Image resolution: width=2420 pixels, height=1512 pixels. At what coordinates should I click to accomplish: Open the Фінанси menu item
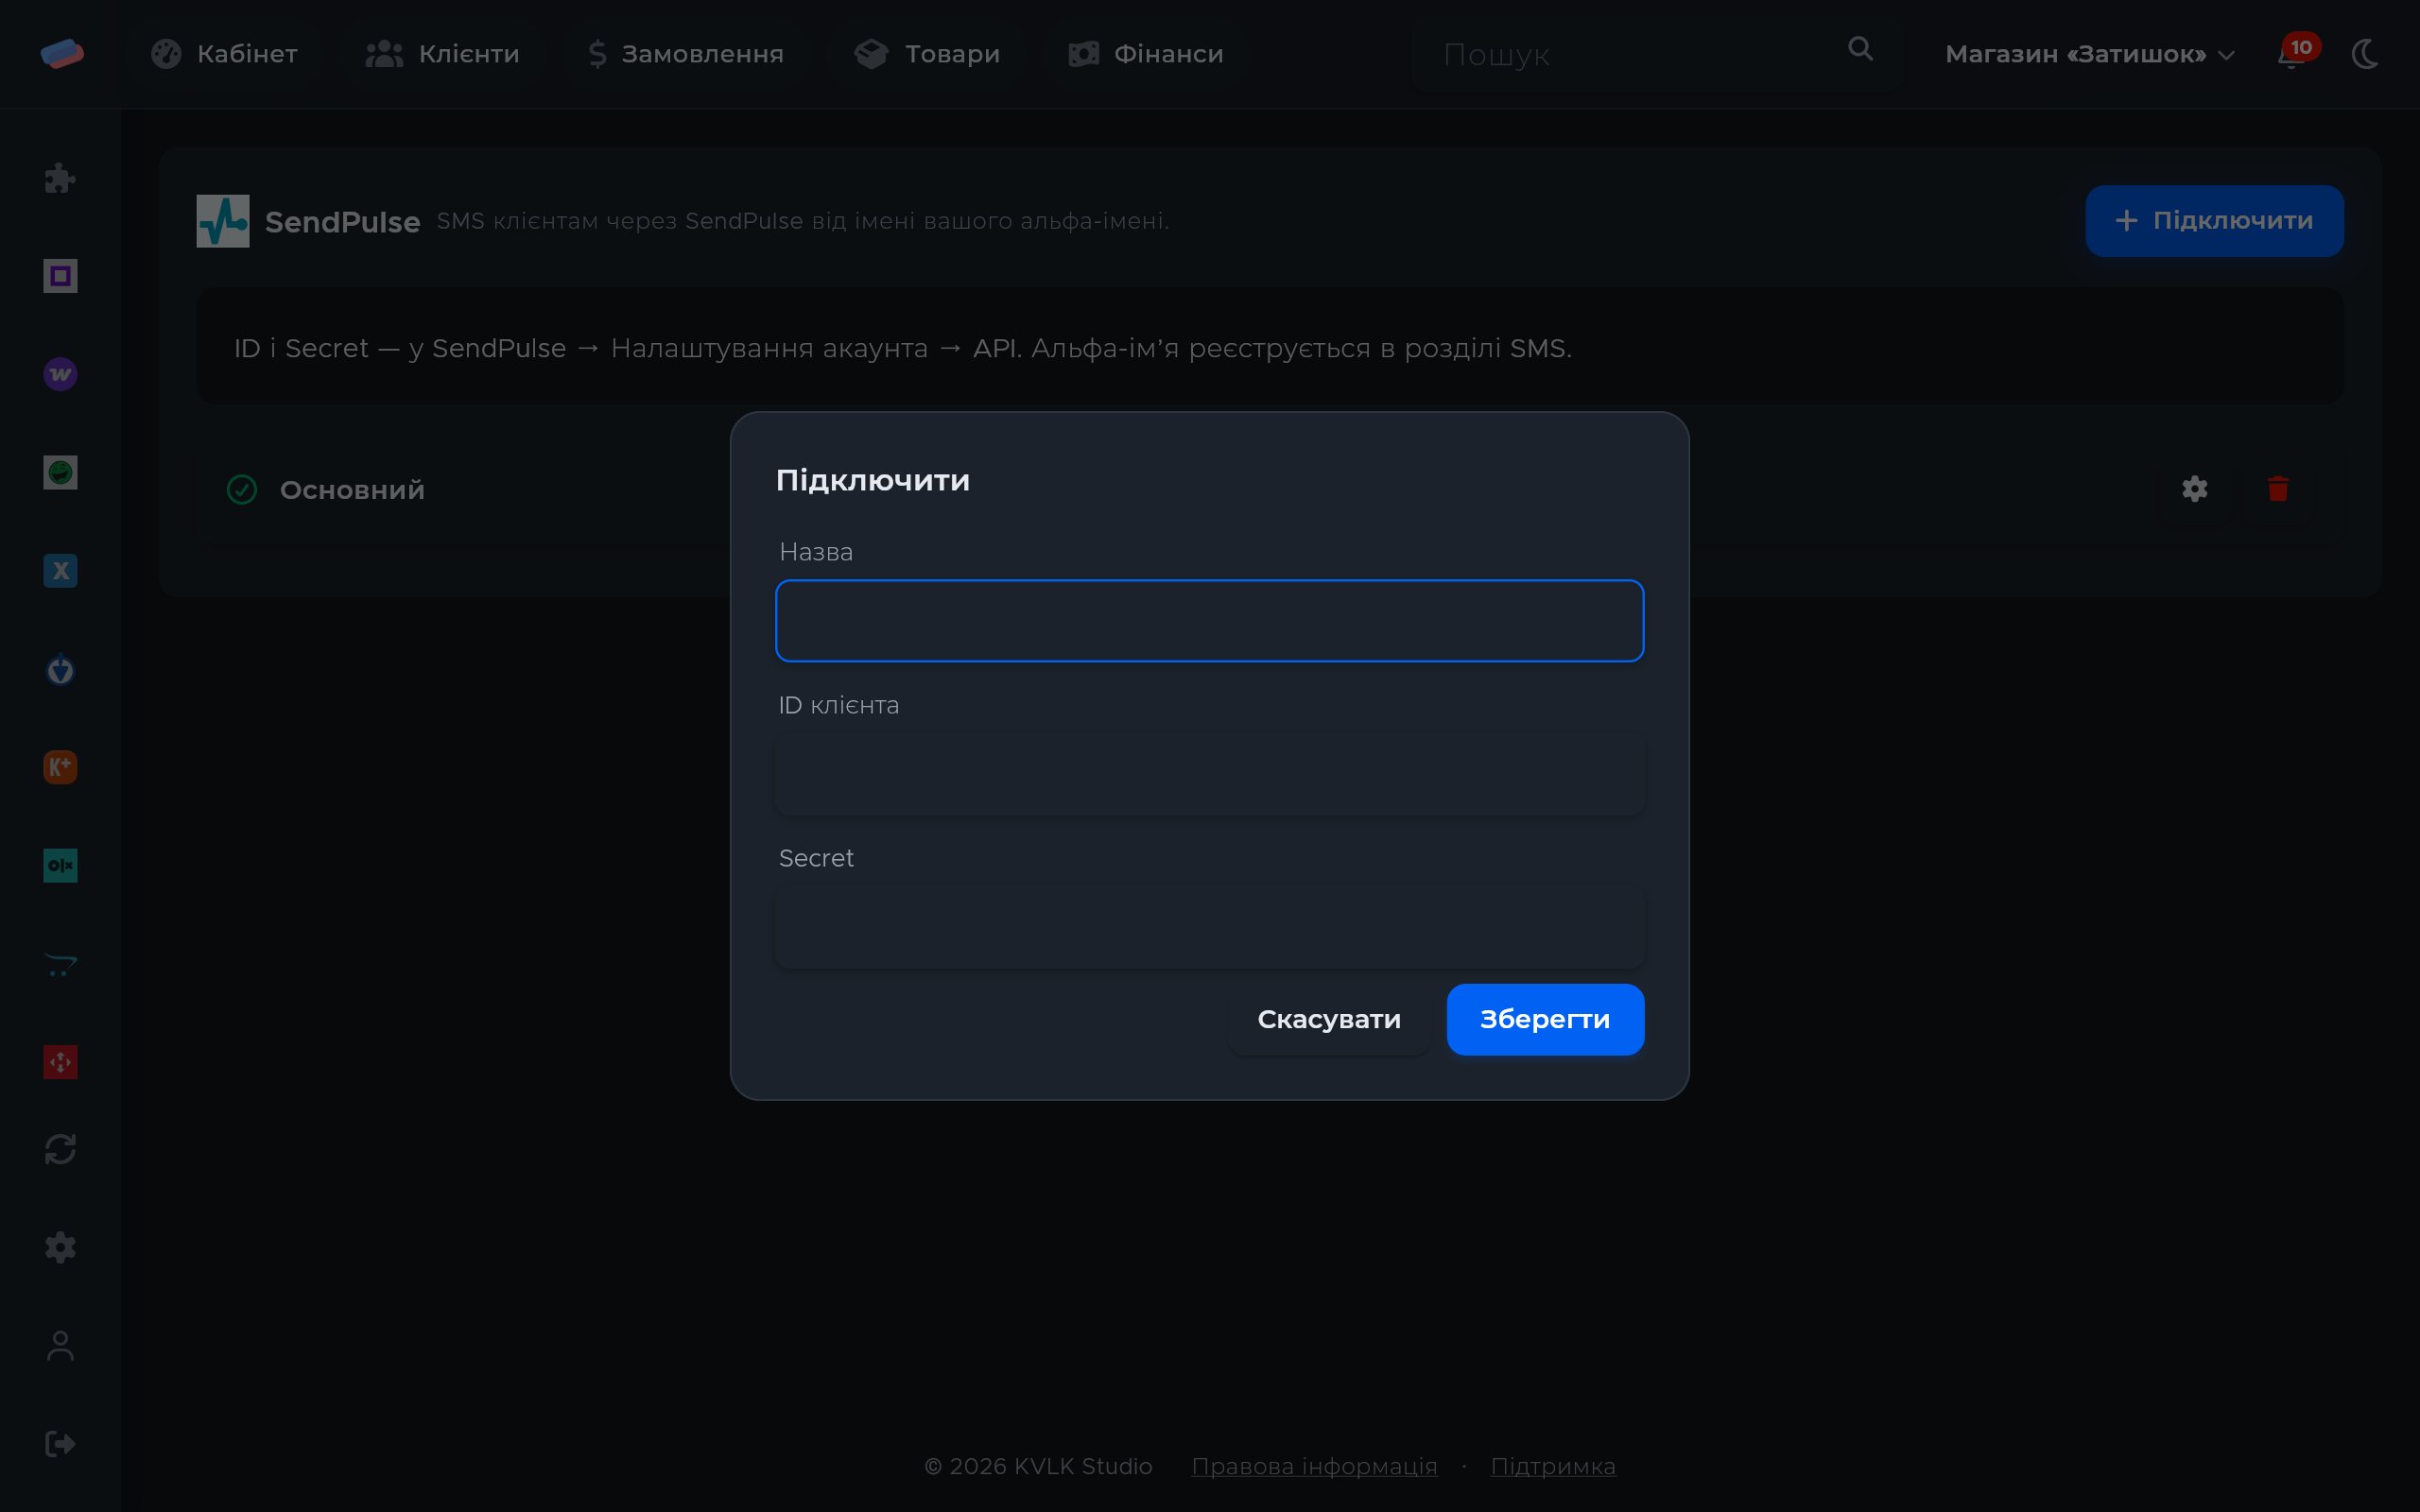[x=1146, y=54]
